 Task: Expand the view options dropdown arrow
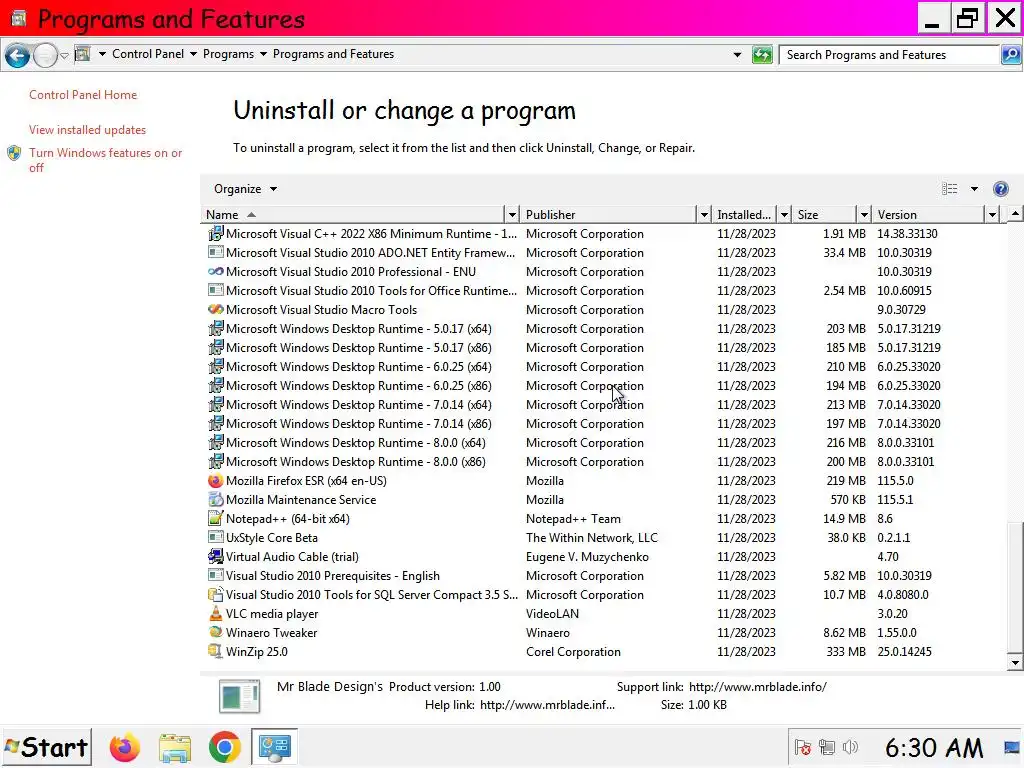tap(974, 189)
